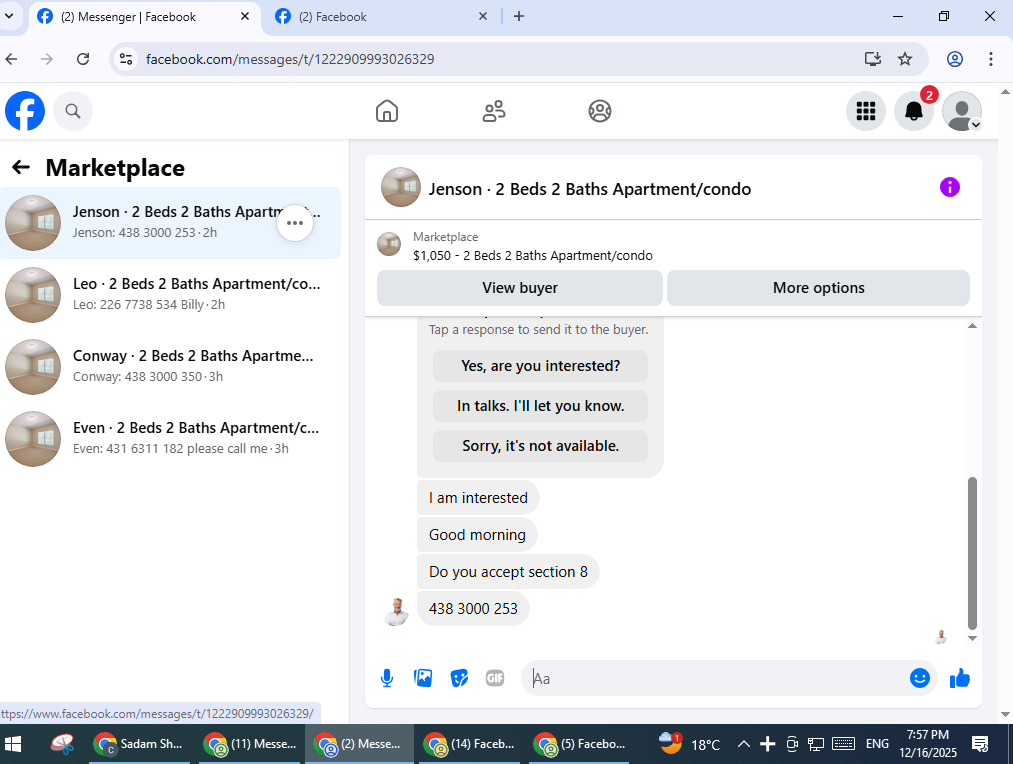Record a voice clip with microphone
The width and height of the screenshot is (1013, 764).
387,678
